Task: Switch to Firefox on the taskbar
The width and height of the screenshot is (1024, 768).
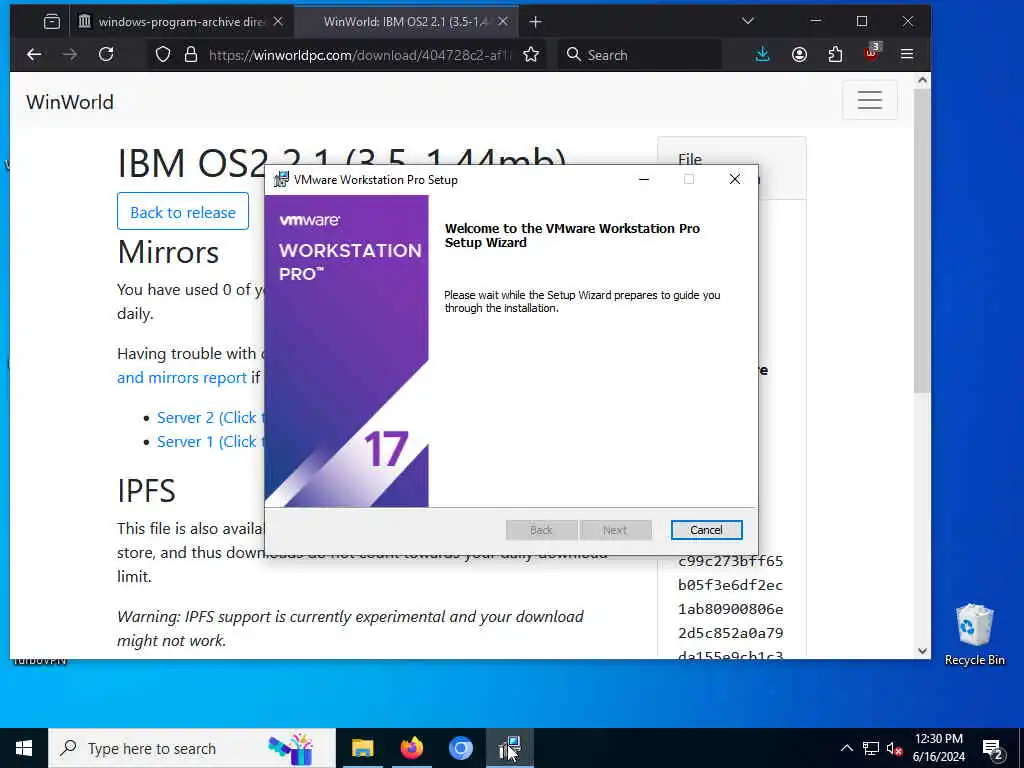Action: point(411,748)
